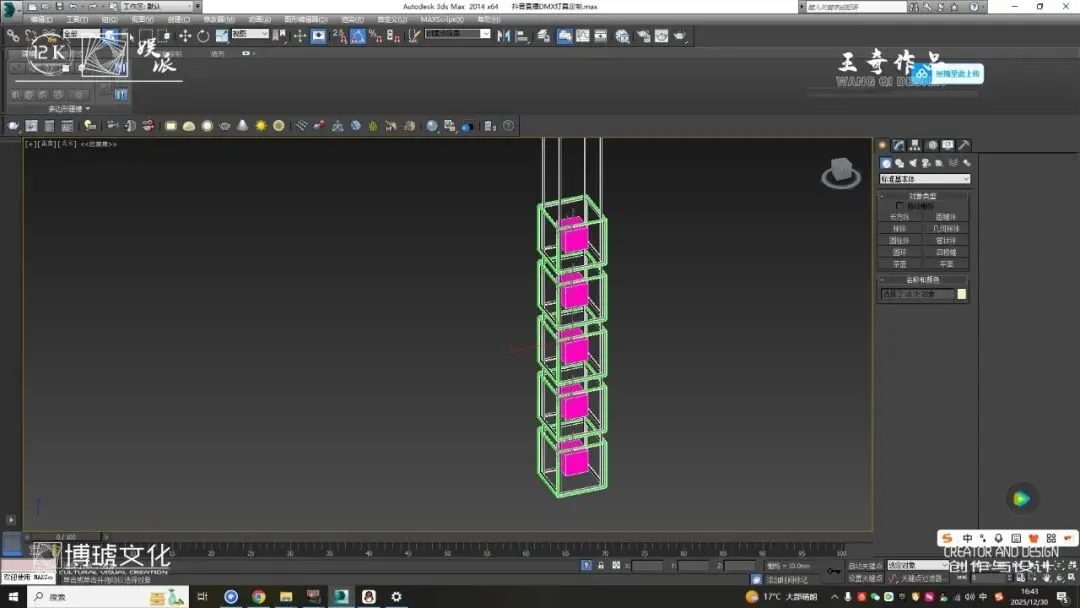
Task: Collapse the 对象类型 rollout
Action: pyautogui.click(x=923, y=196)
